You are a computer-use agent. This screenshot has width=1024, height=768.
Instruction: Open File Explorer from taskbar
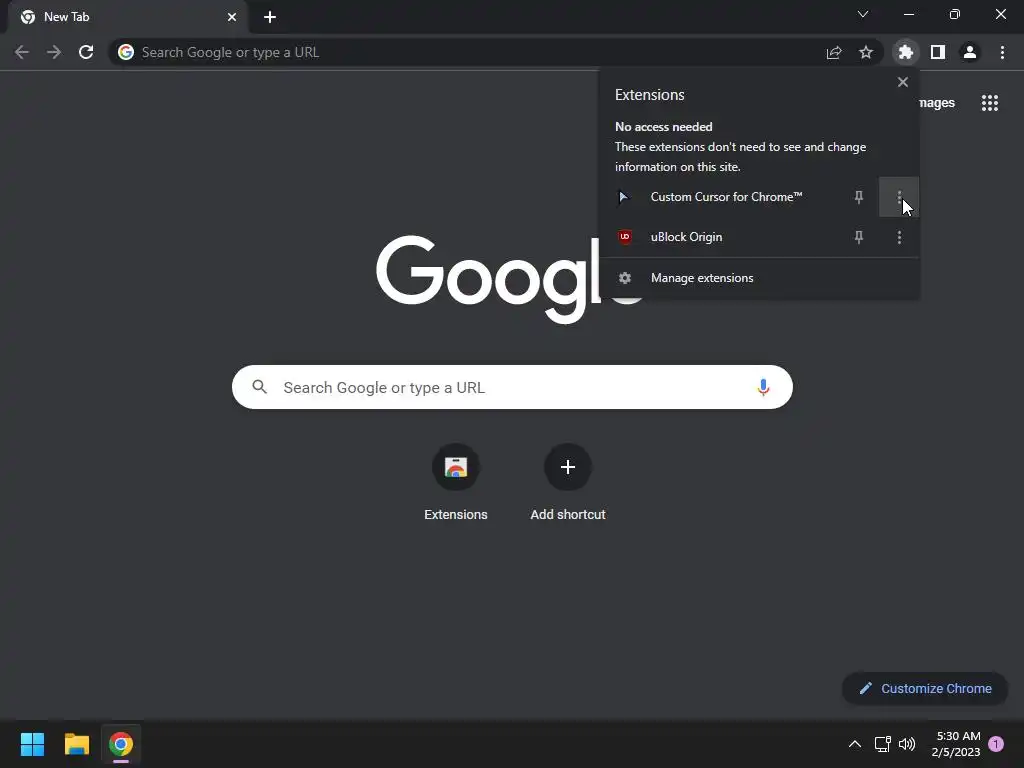[76, 744]
